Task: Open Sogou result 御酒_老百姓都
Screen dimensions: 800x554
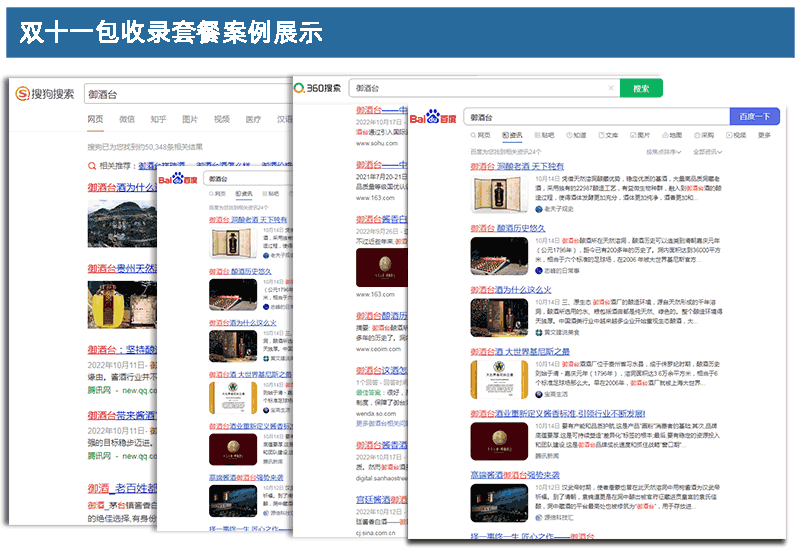Action: tap(122, 488)
